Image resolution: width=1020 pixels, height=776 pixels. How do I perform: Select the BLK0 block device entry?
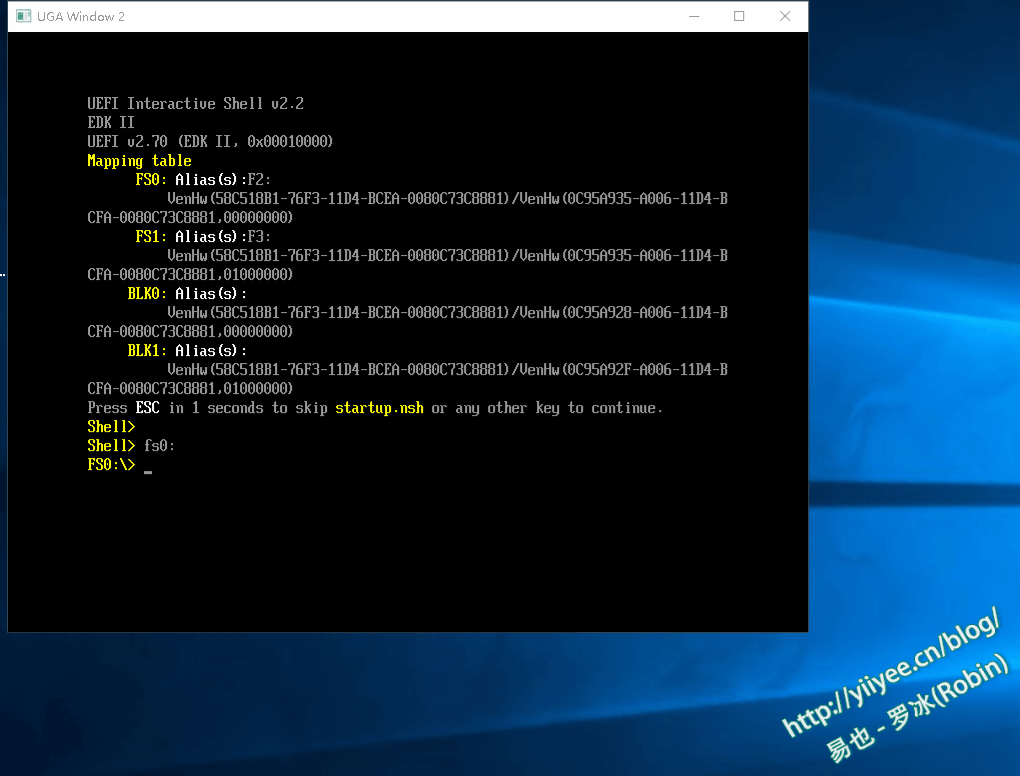(x=143, y=293)
